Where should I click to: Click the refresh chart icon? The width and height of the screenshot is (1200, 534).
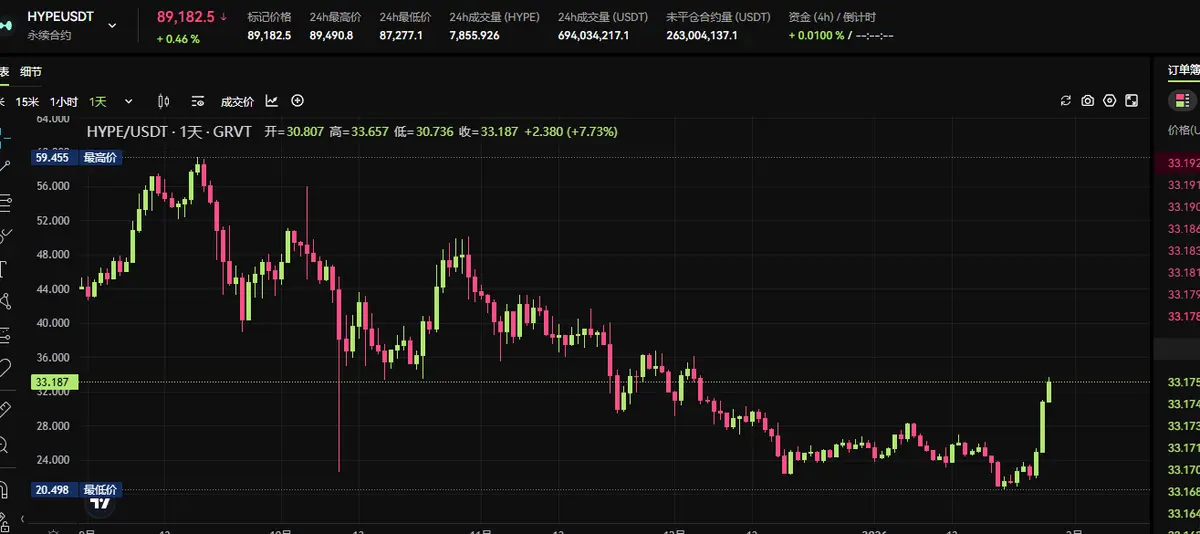(x=1066, y=101)
